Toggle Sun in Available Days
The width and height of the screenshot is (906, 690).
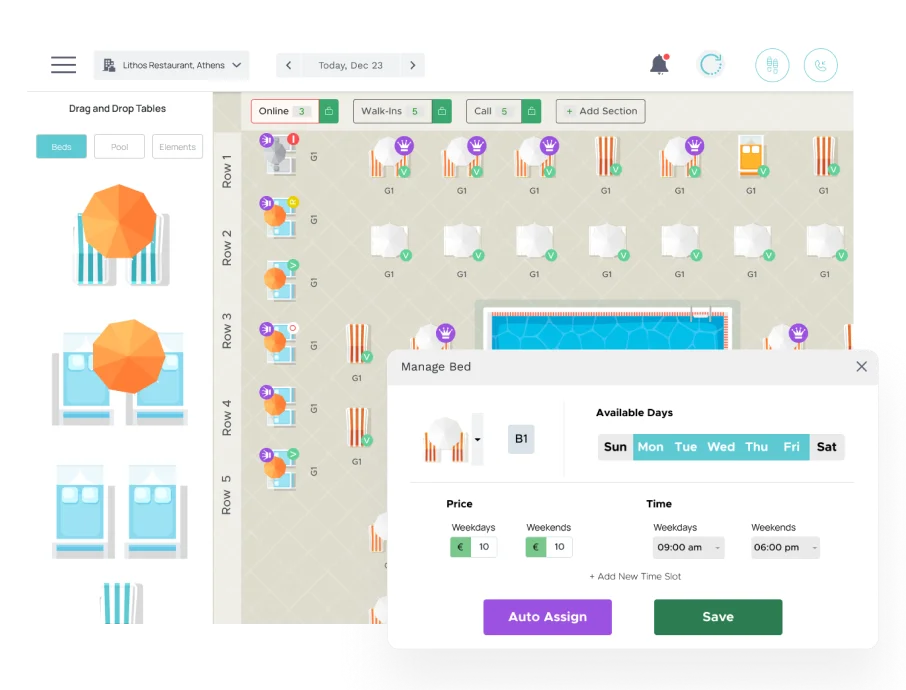(x=615, y=447)
